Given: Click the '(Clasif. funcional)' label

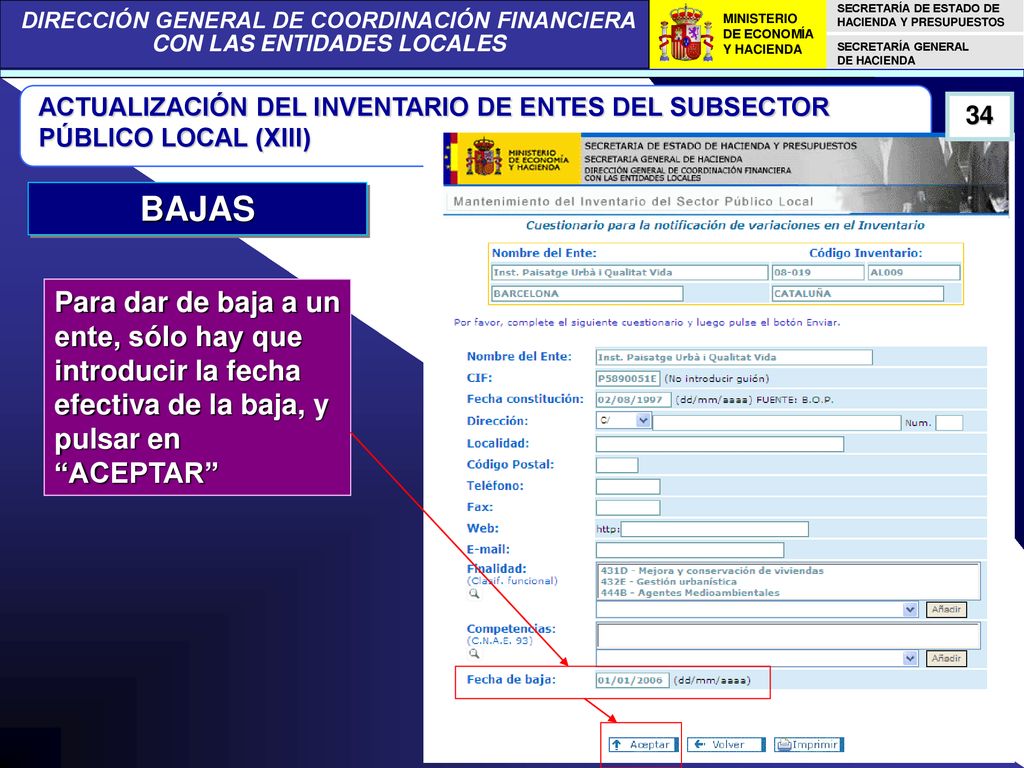Looking at the screenshot, I should point(512,581).
